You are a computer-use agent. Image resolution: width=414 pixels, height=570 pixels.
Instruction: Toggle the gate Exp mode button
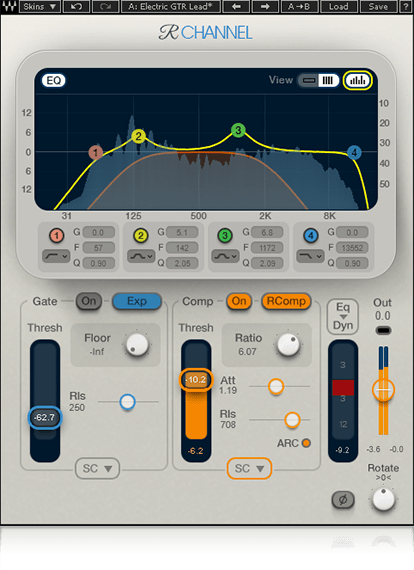tap(137, 301)
